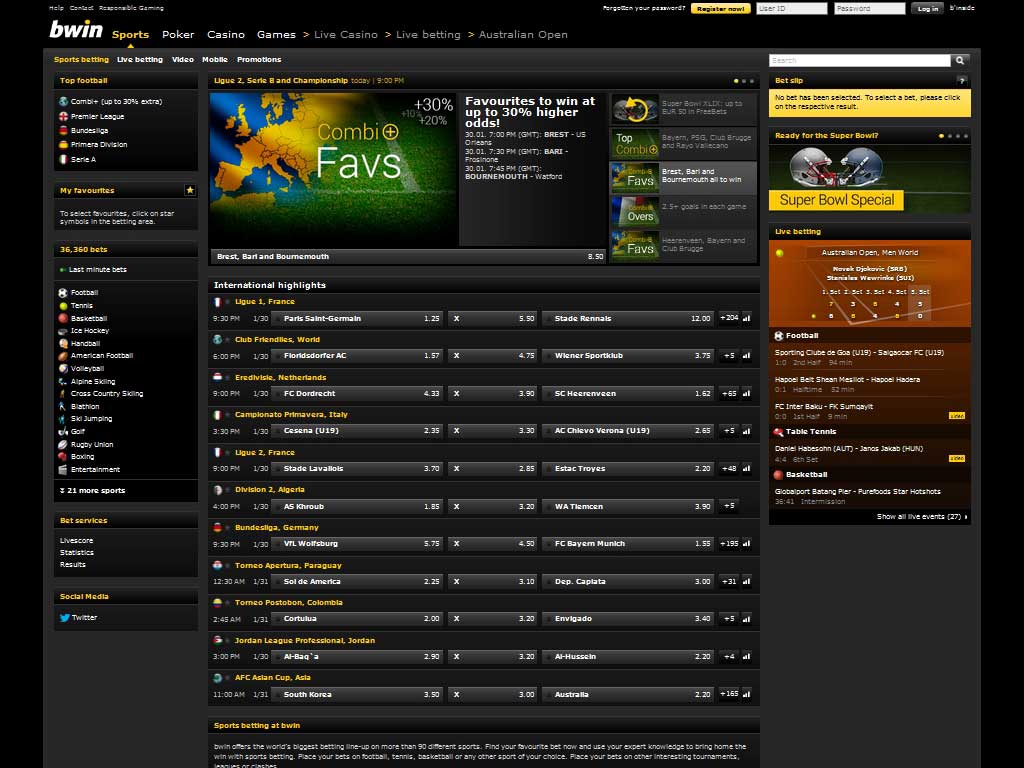Image resolution: width=1024 pixels, height=768 pixels.
Task: Click the My favourites star icon
Action: click(190, 190)
